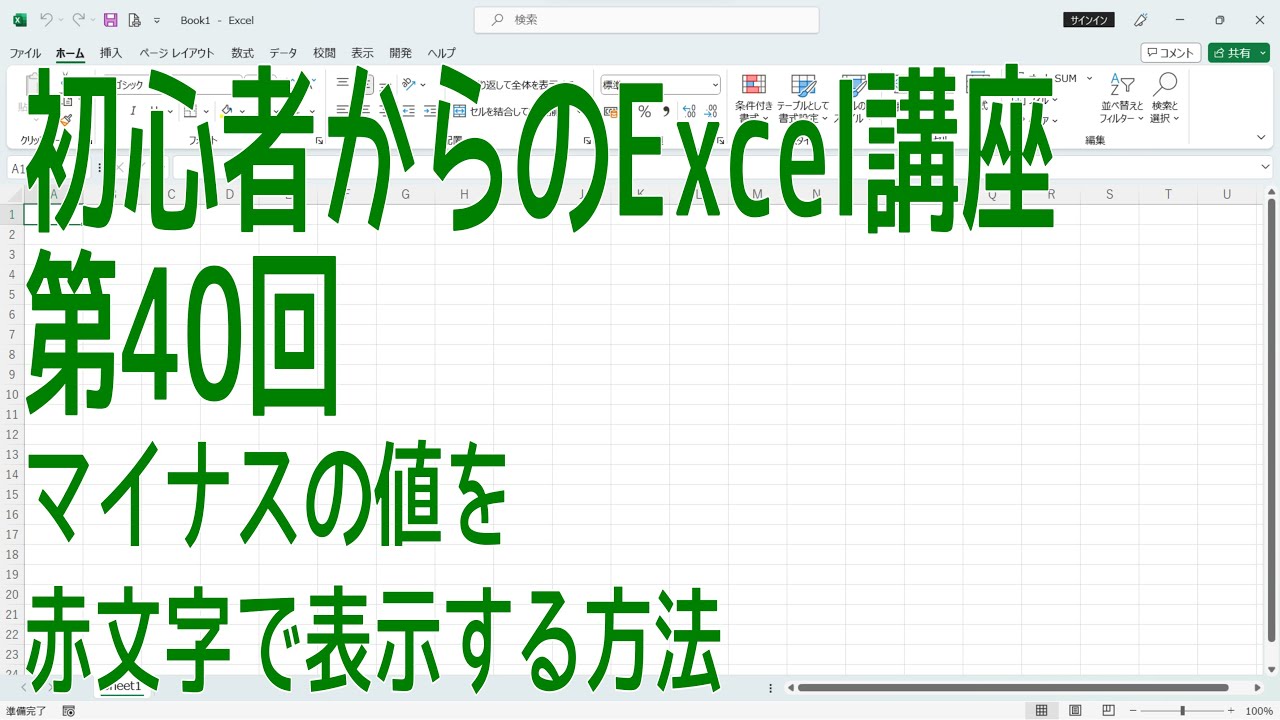Click the green 共有 share button
1280x720 pixels.
(1238, 53)
